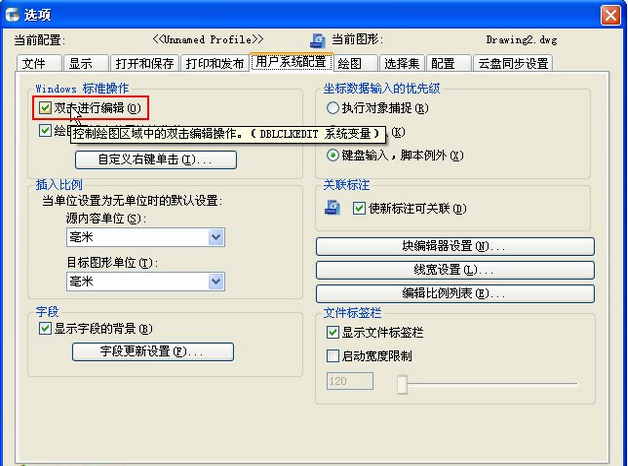Viewport: 628px width, 466px height.
Task: Open the 选择集 tab
Action: click(x=402, y=64)
